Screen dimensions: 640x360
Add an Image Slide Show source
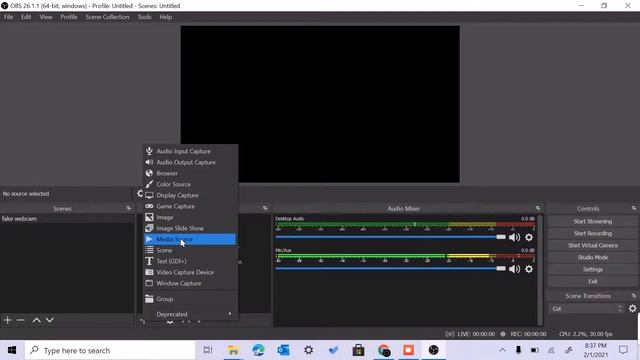[190, 228]
